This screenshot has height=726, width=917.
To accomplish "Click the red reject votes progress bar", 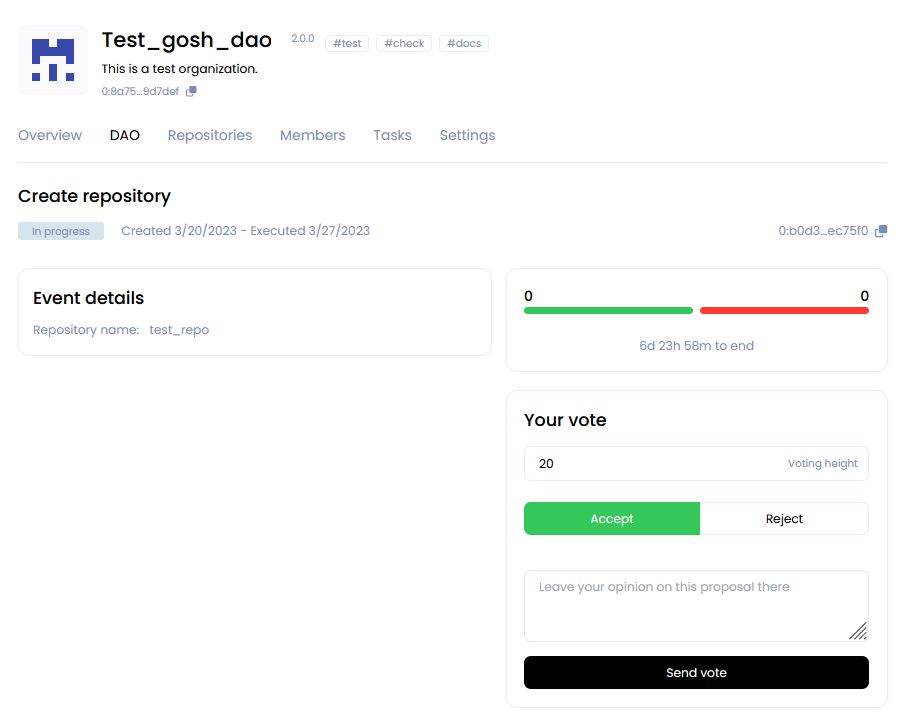I will coord(784,311).
